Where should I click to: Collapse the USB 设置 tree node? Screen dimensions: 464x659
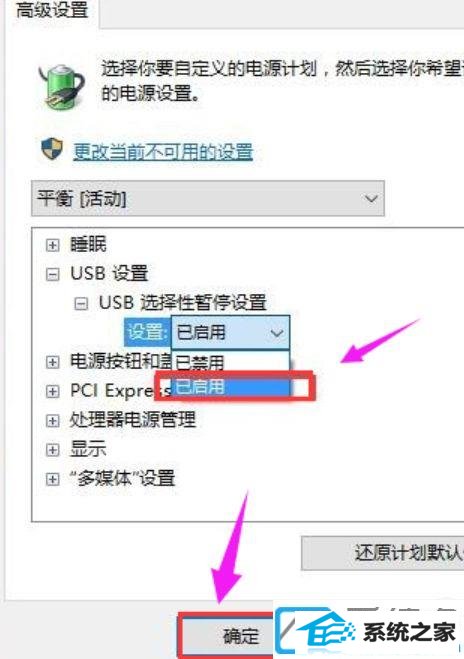pos(52,274)
